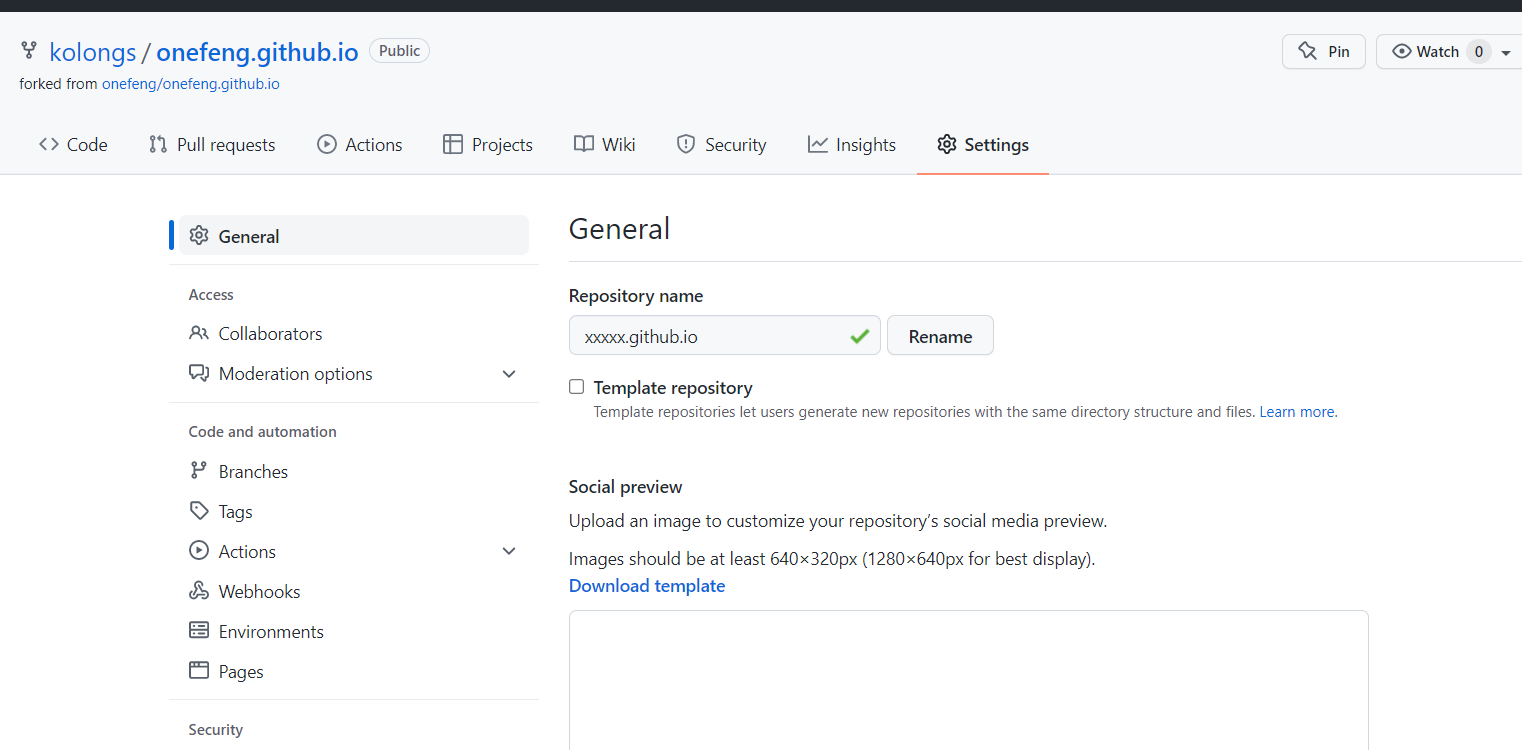Click the branch icon beside Branches
The width and height of the screenshot is (1522, 750).
point(199,471)
